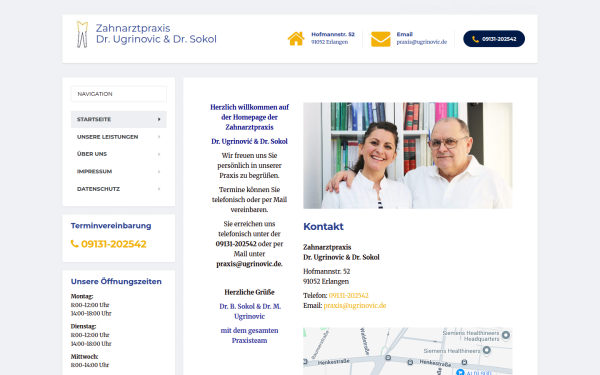Expand Über Uns chevron
The image size is (600, 375).
[159, 154]
